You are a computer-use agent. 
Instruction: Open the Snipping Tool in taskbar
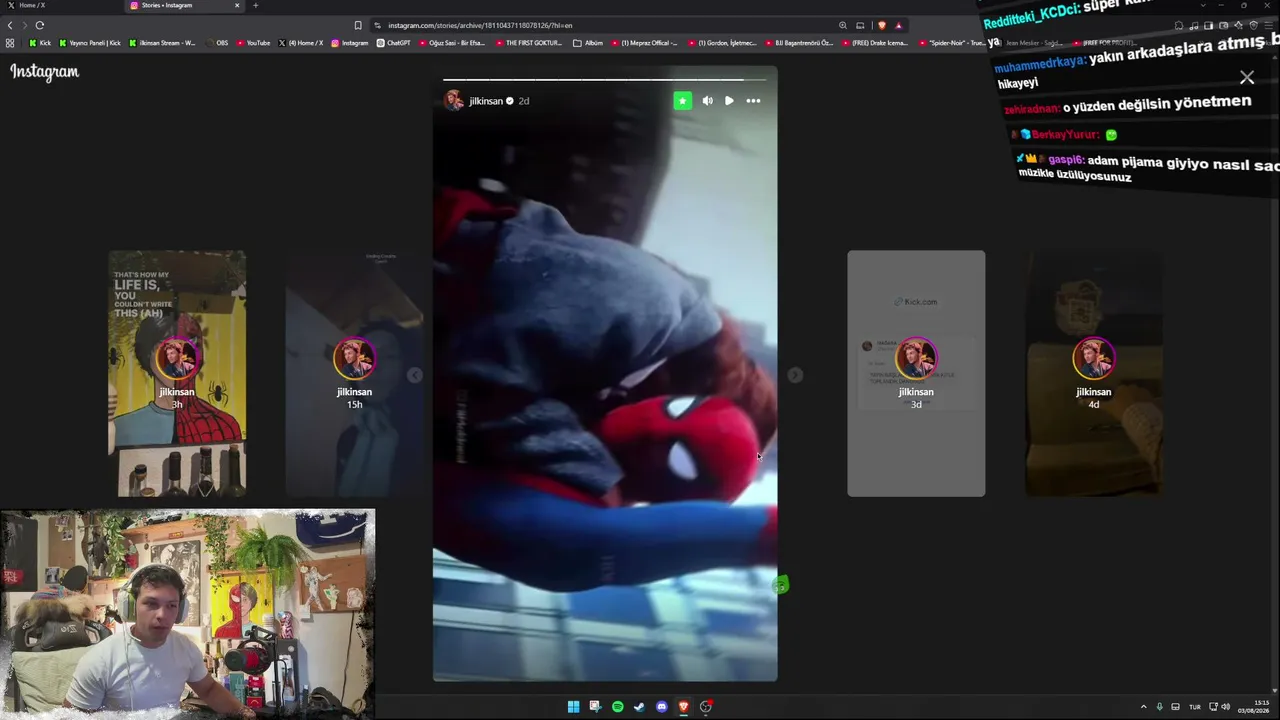pyautogui.click(x=595, y=707)
